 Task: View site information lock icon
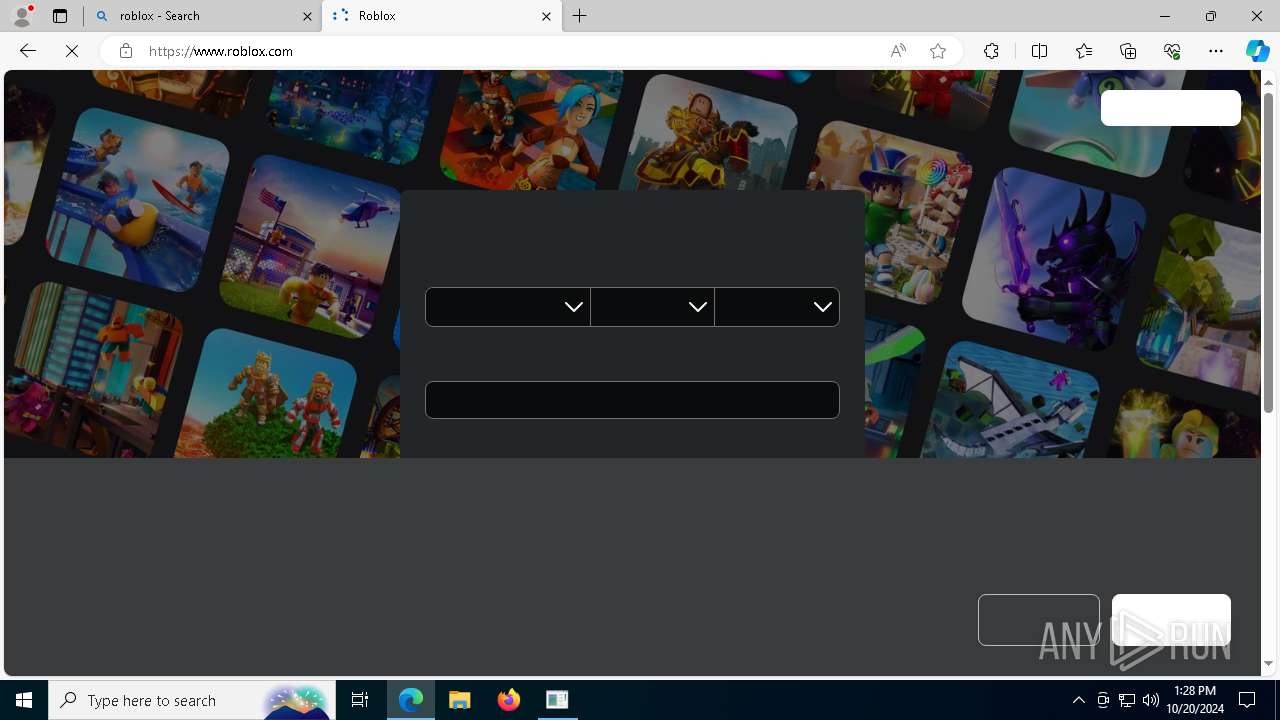[126, 51]
